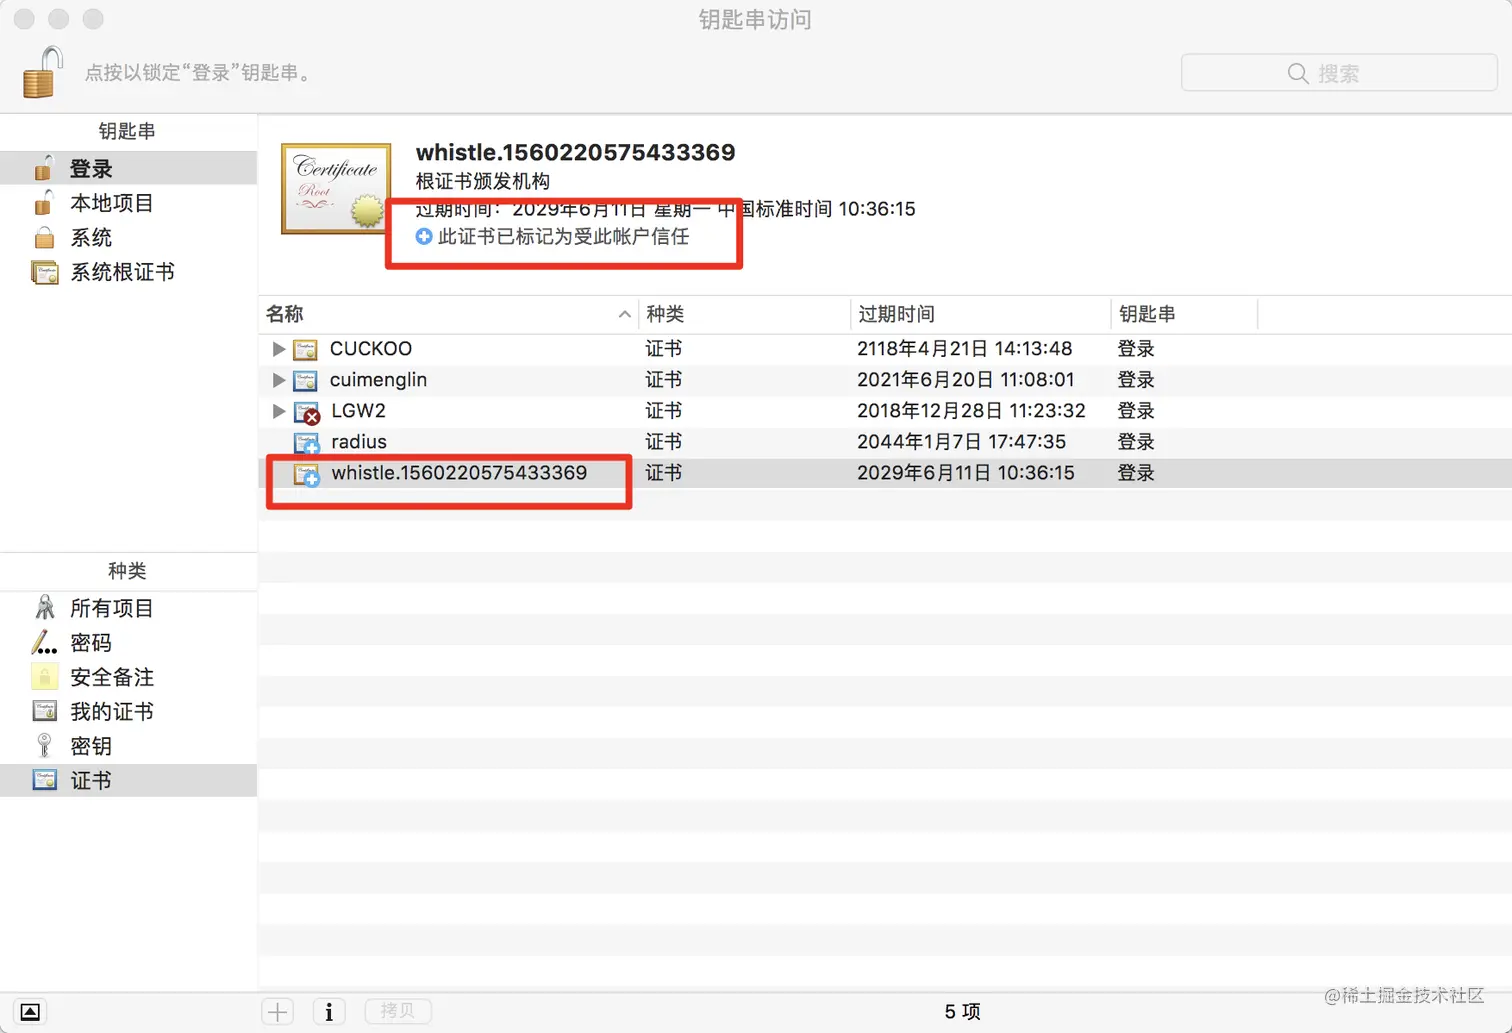This screenshot has width=1512, height=1033.
Task: Click the radius certificate icon
Action: [306, 442]
